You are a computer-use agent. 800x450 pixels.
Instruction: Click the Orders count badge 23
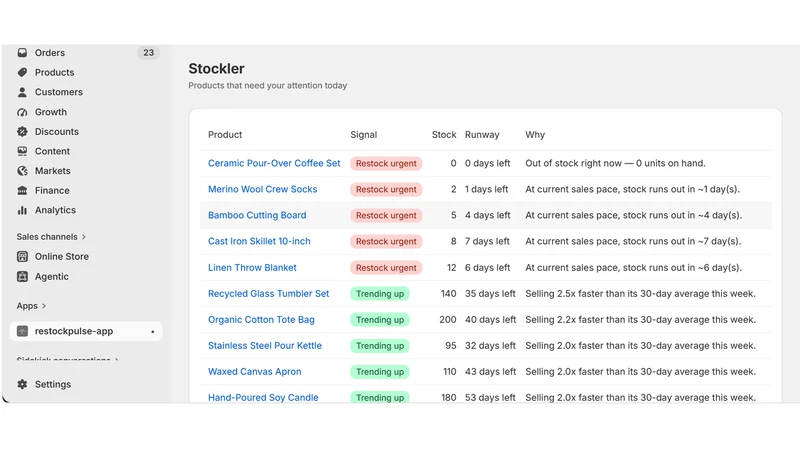(148, 53)
